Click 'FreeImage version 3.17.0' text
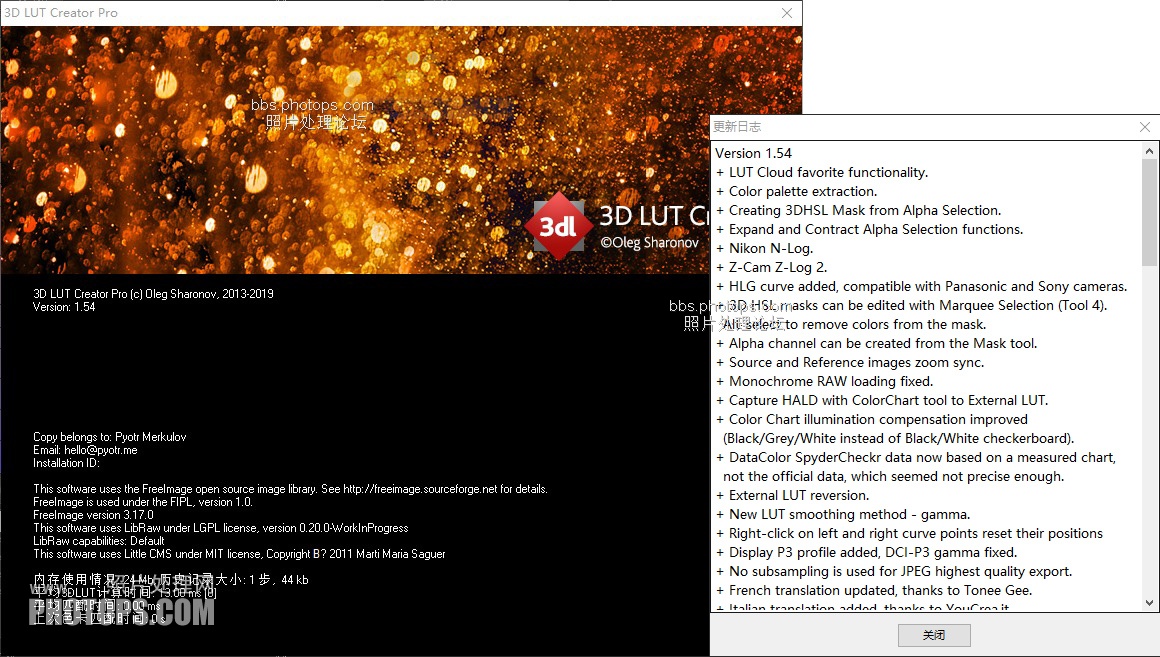1160x657 pixels. point(93,515)
